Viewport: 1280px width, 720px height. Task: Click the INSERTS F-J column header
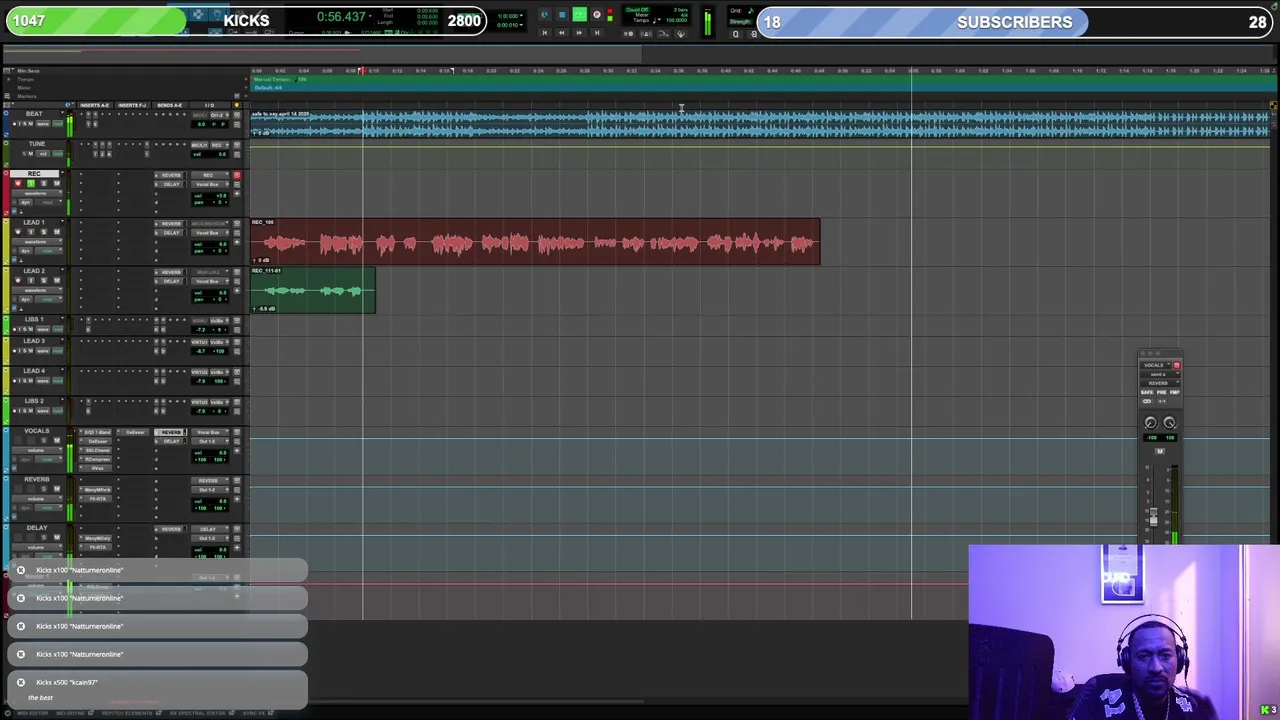coord(132,105)
